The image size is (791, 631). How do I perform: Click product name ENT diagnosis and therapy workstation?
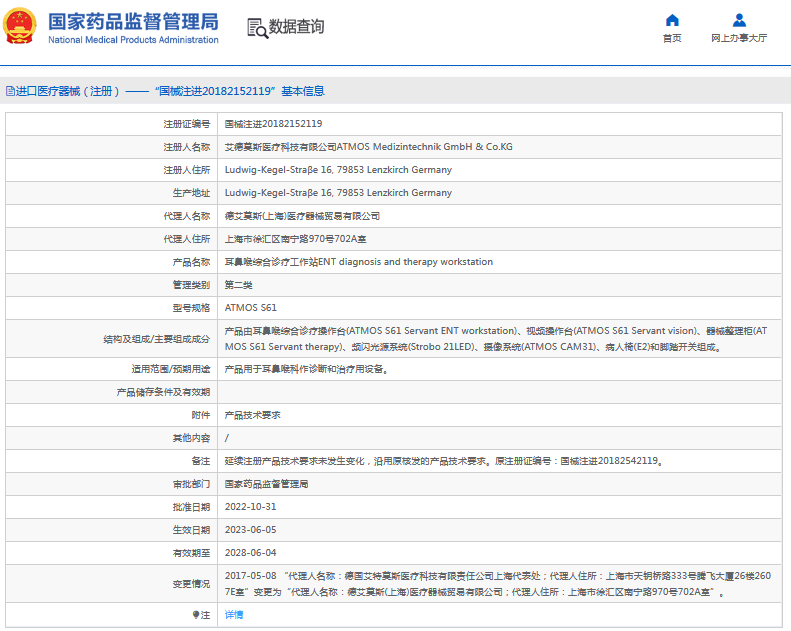pos(359,262)
